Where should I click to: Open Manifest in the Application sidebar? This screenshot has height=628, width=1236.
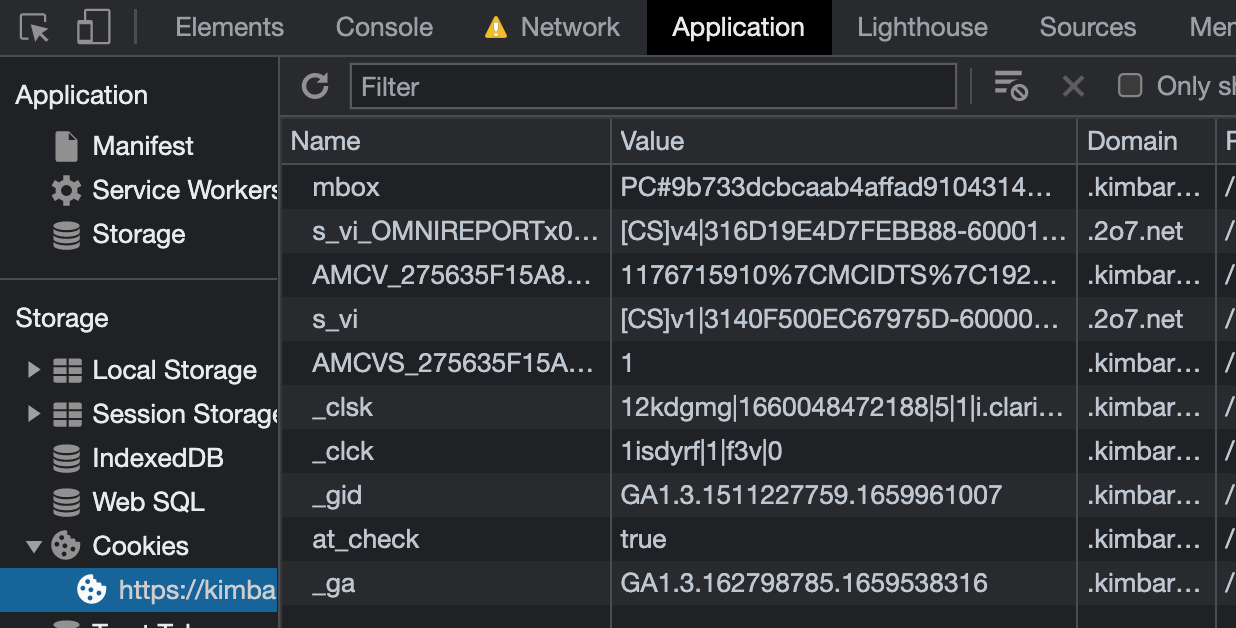(142, 146)
